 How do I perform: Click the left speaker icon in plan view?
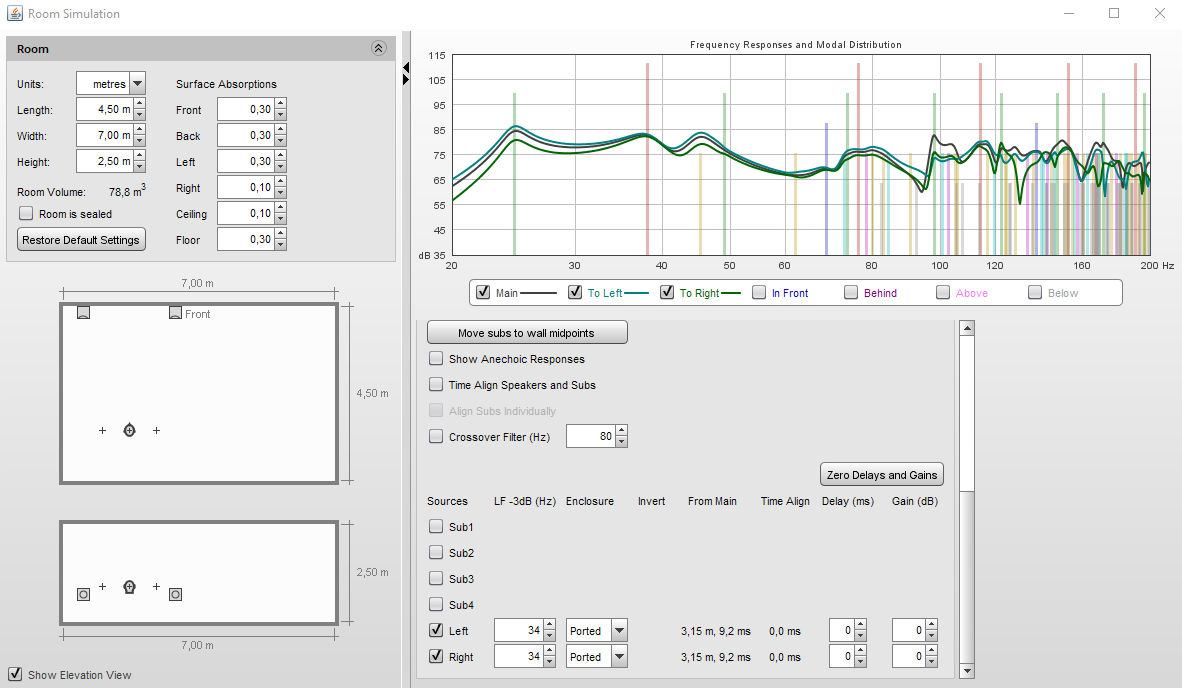[84, 312]
